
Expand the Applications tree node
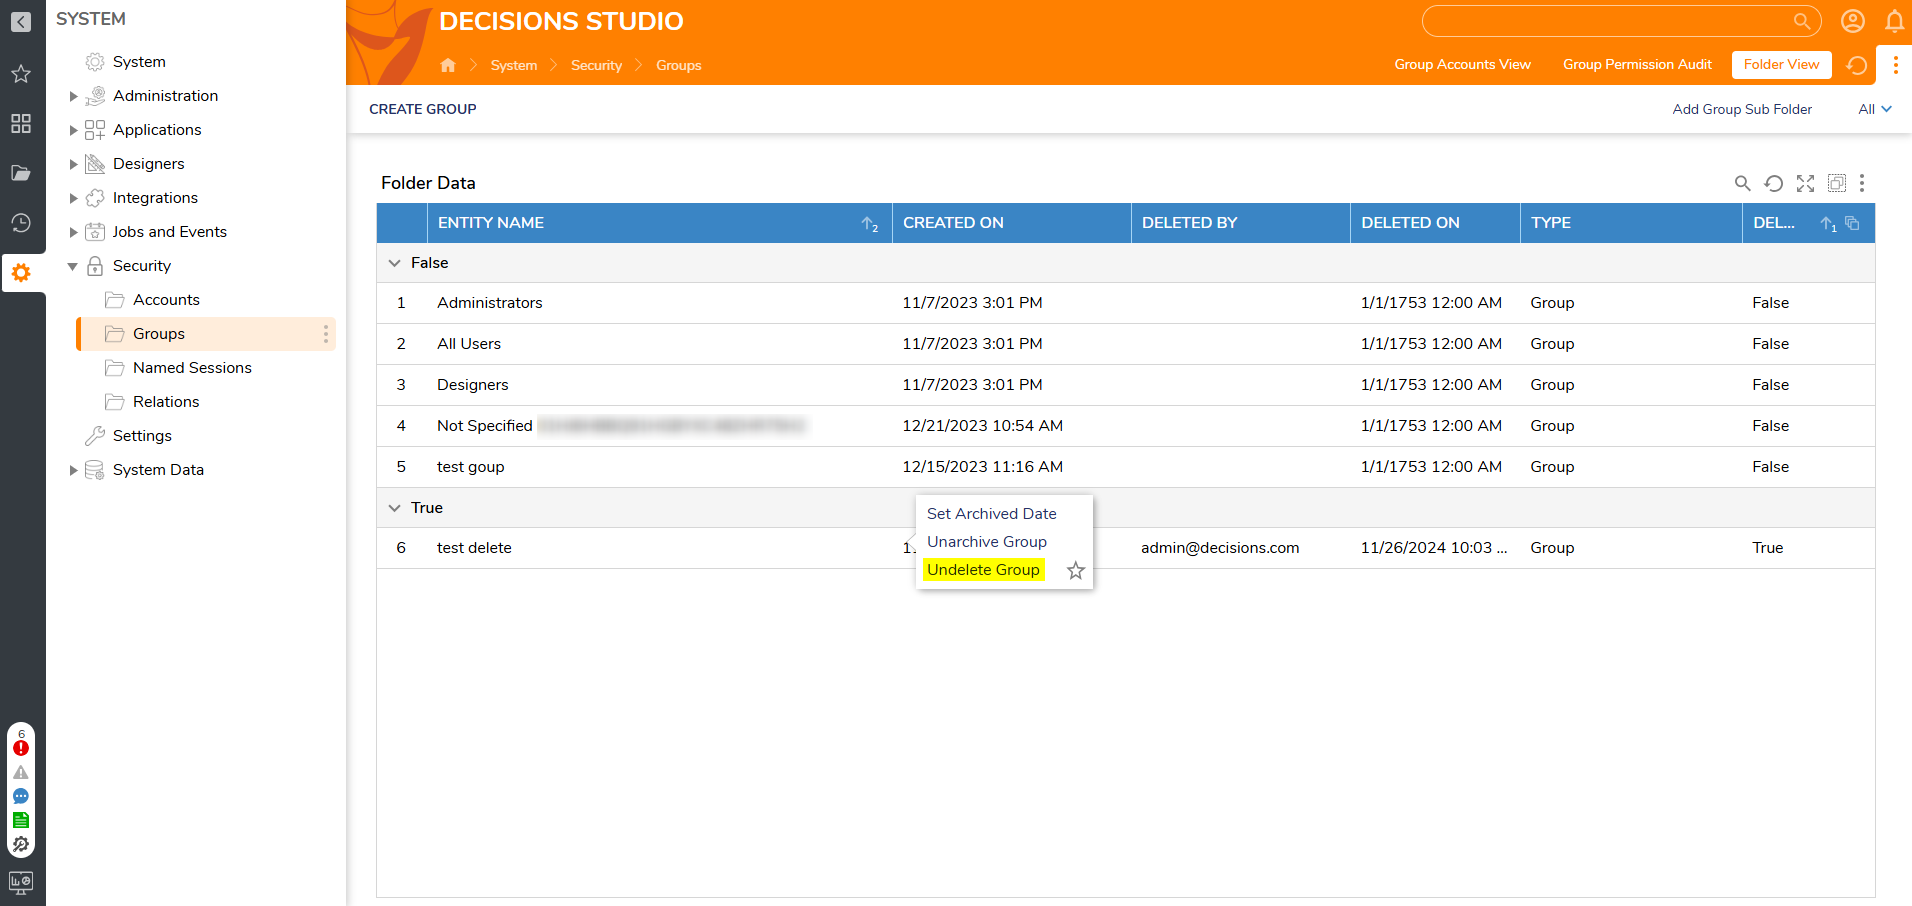tap(73, 130)
